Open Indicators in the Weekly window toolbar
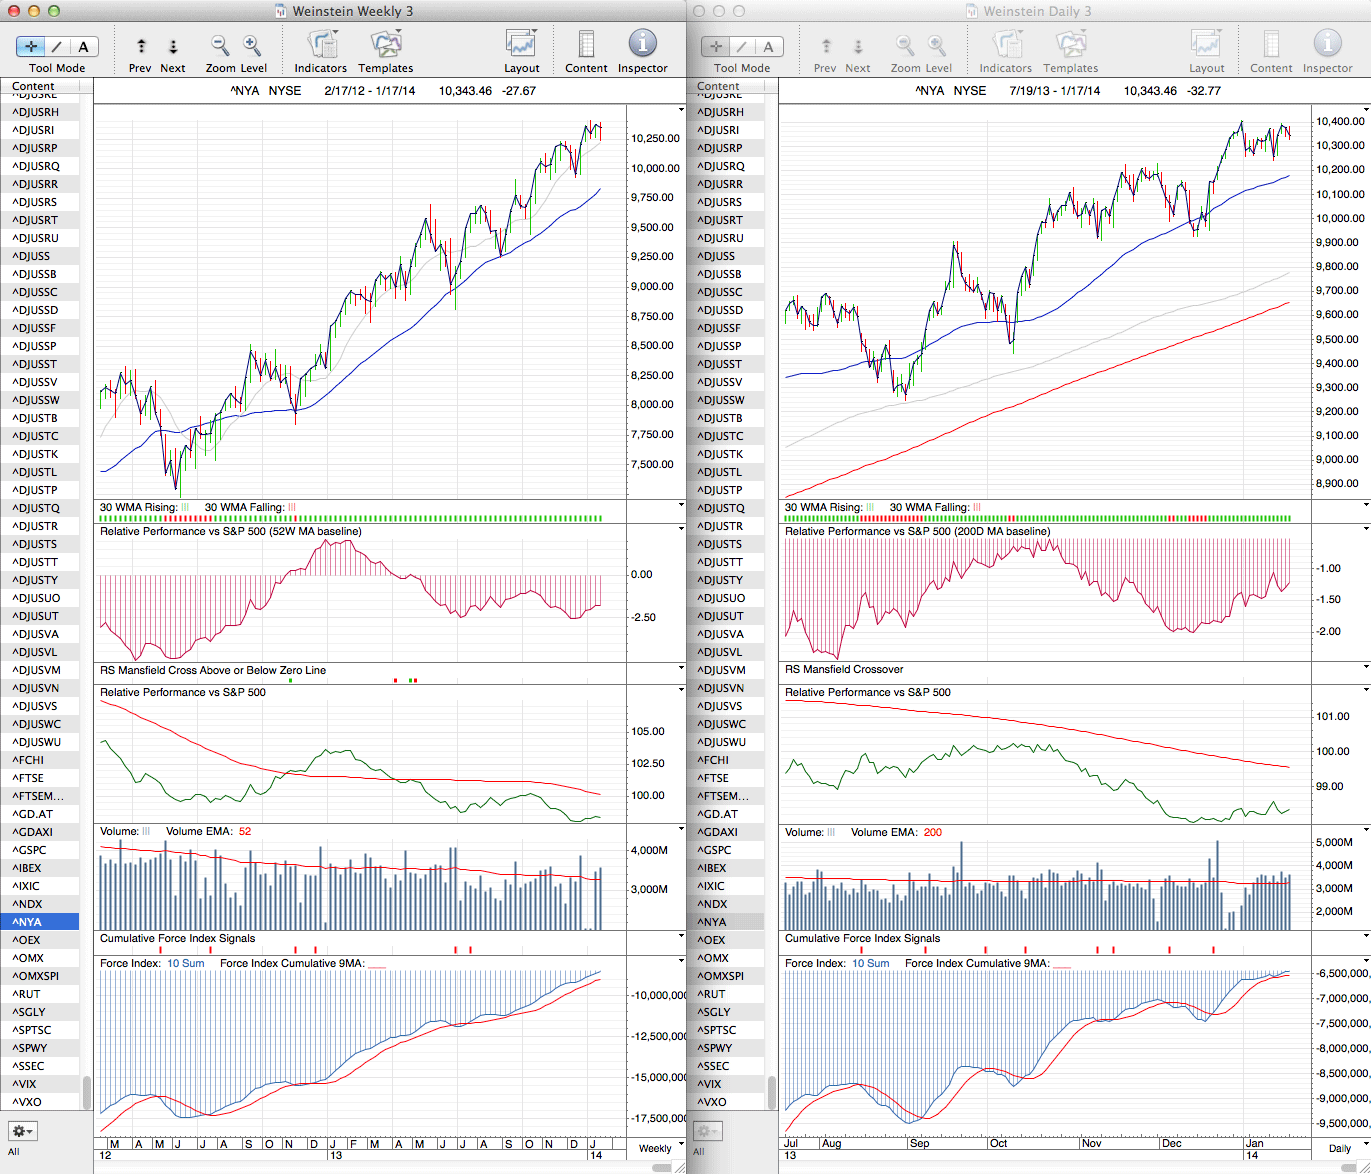 tap(321, 46)
